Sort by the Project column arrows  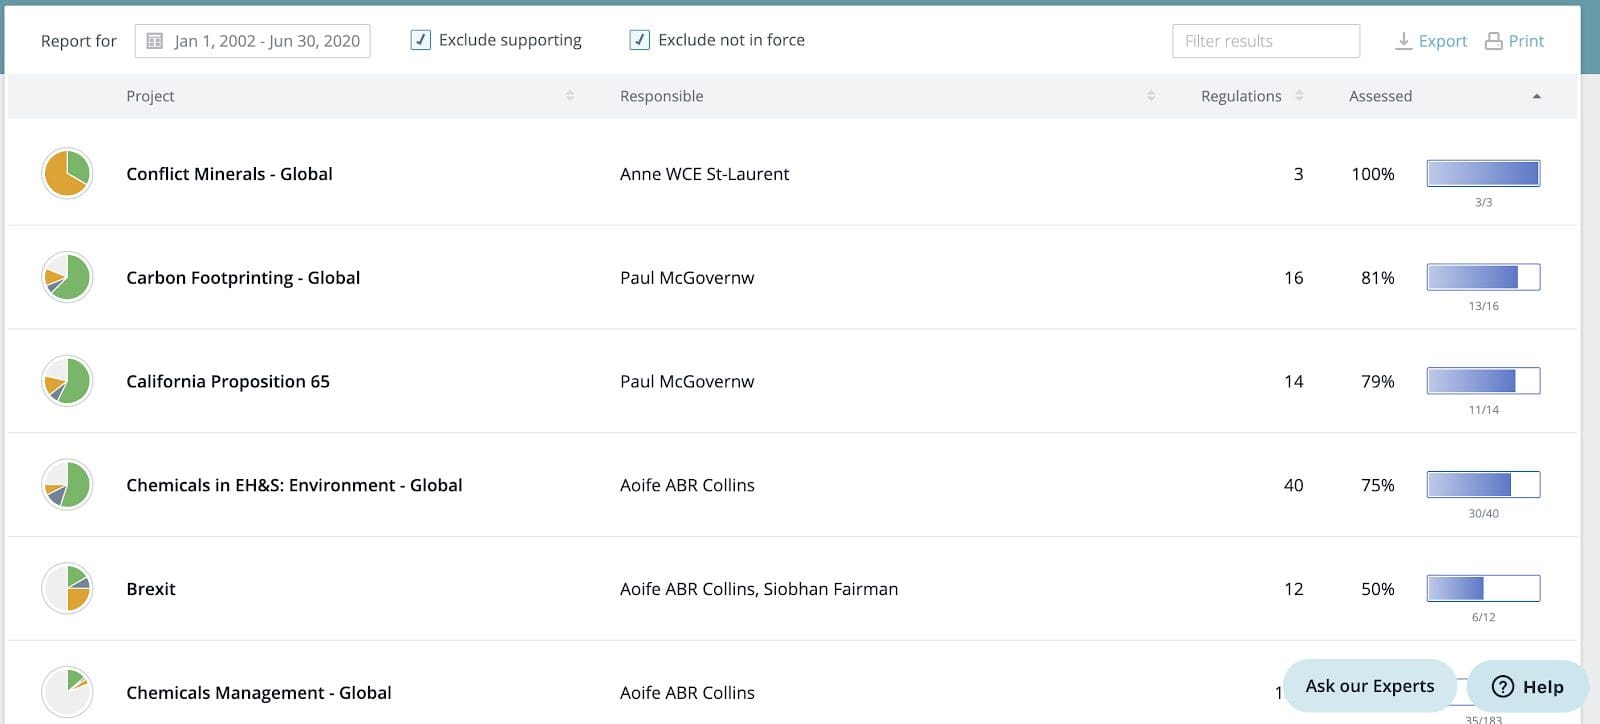click(570, 96)
